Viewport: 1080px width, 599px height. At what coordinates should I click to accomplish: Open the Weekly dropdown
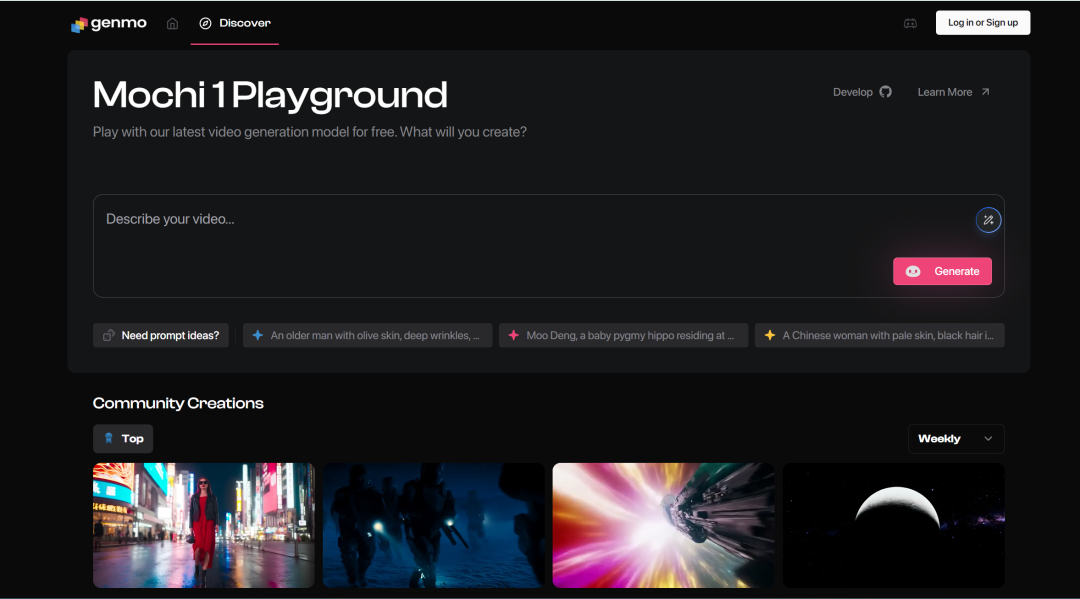956,439
